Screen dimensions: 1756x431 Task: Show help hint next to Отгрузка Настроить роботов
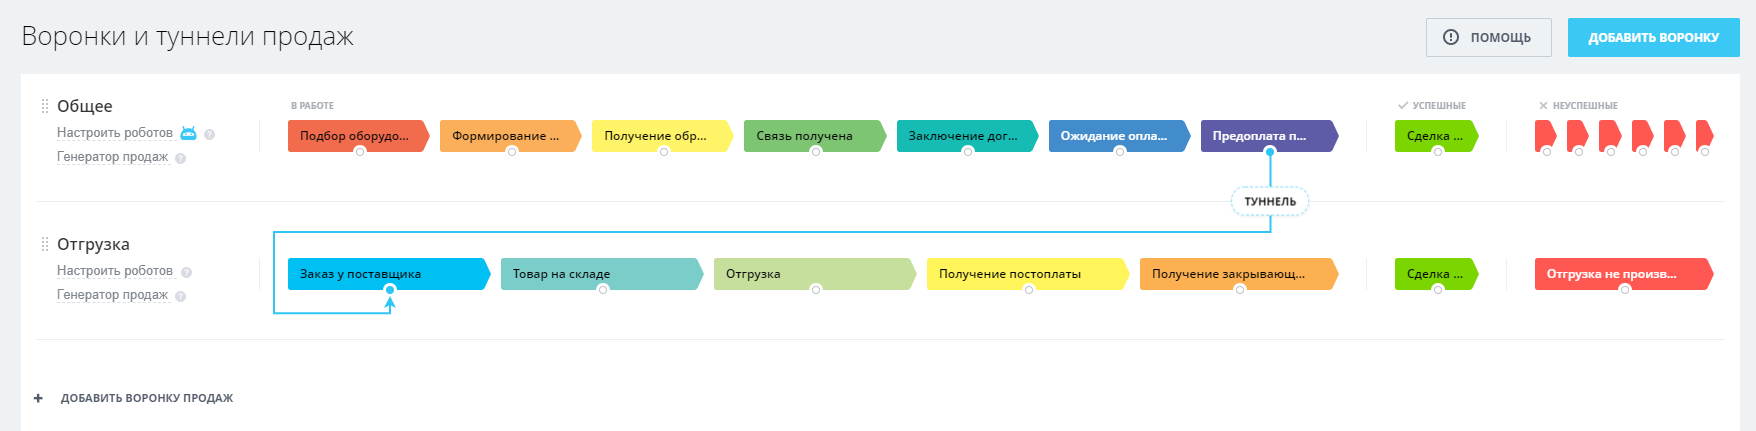click(x=186, y=272)
